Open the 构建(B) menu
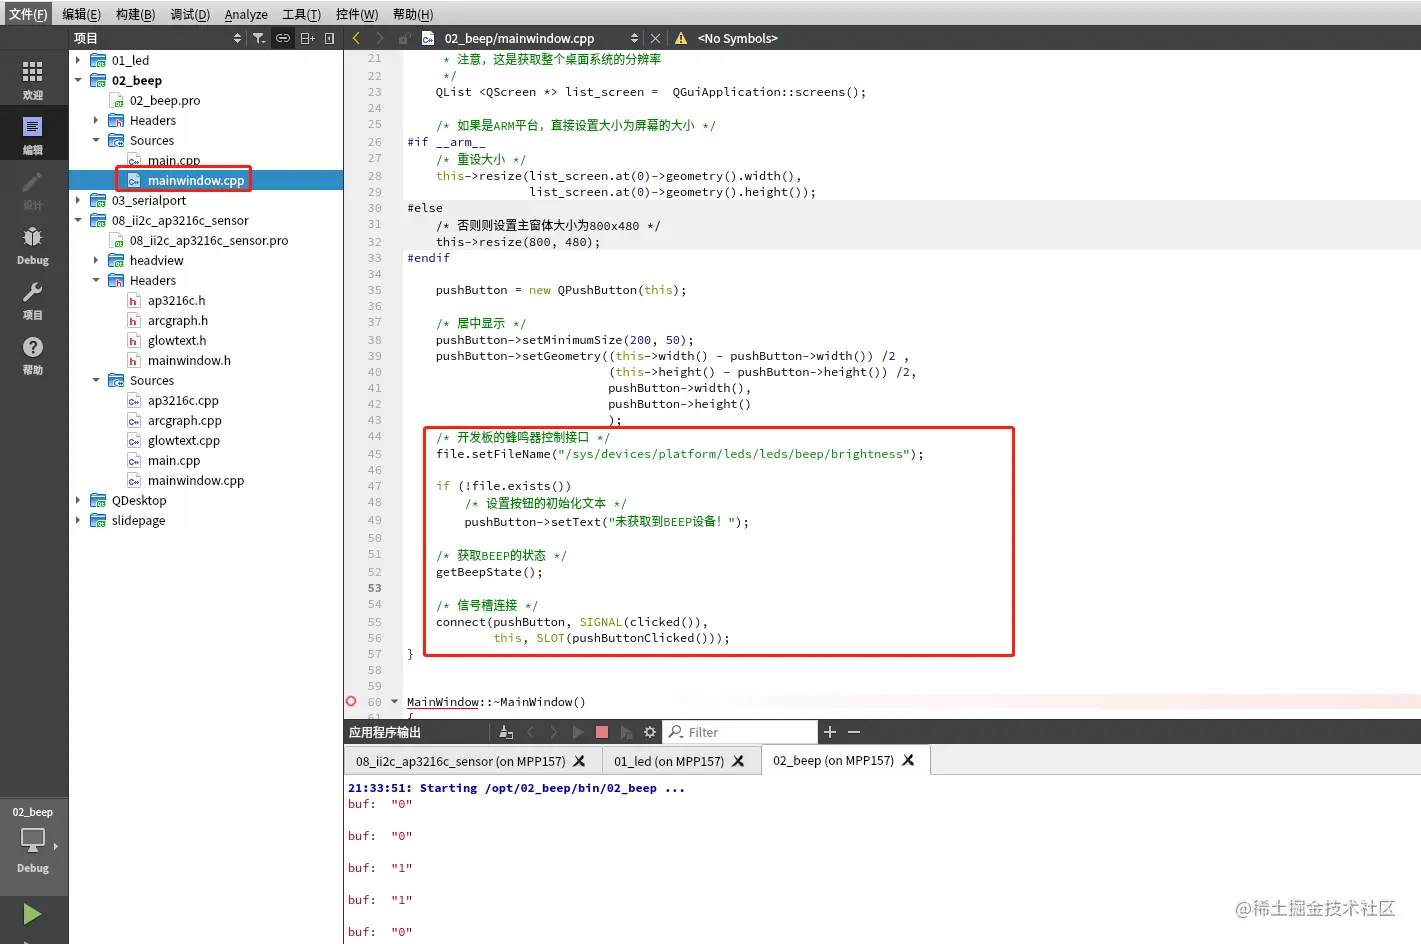 point(135,14)
